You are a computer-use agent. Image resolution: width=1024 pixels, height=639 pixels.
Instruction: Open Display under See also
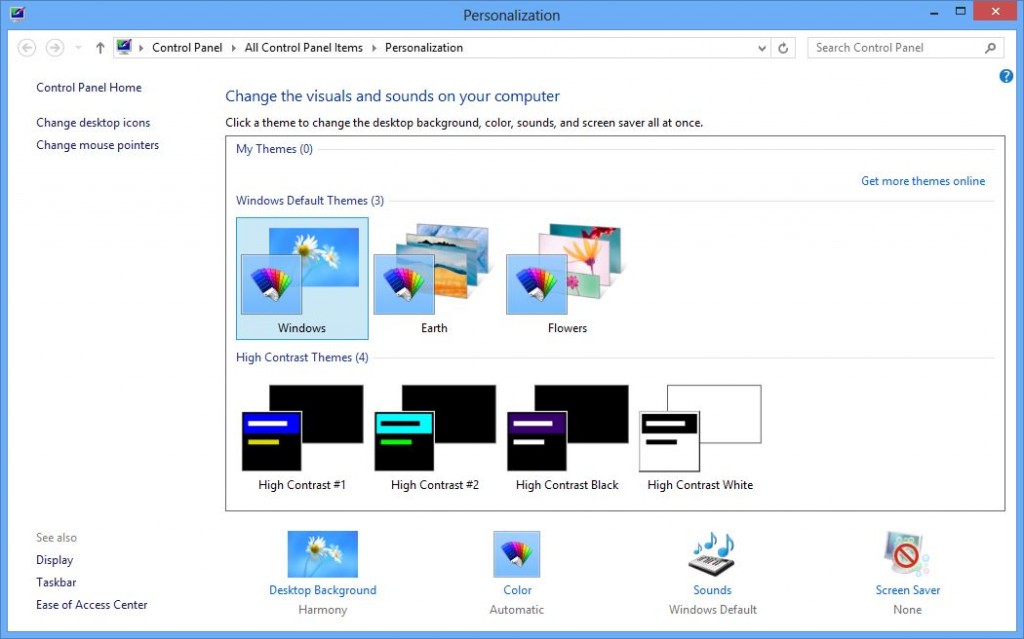[55, 560]
